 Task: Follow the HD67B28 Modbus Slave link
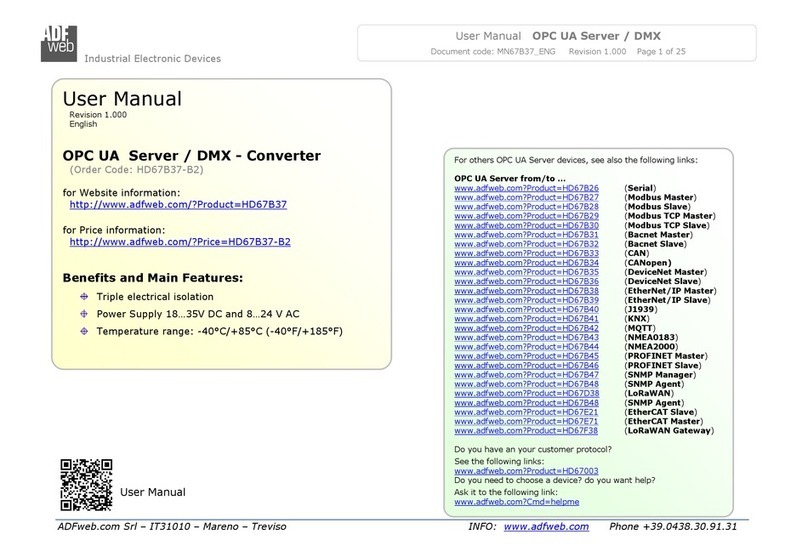point(526,207)
